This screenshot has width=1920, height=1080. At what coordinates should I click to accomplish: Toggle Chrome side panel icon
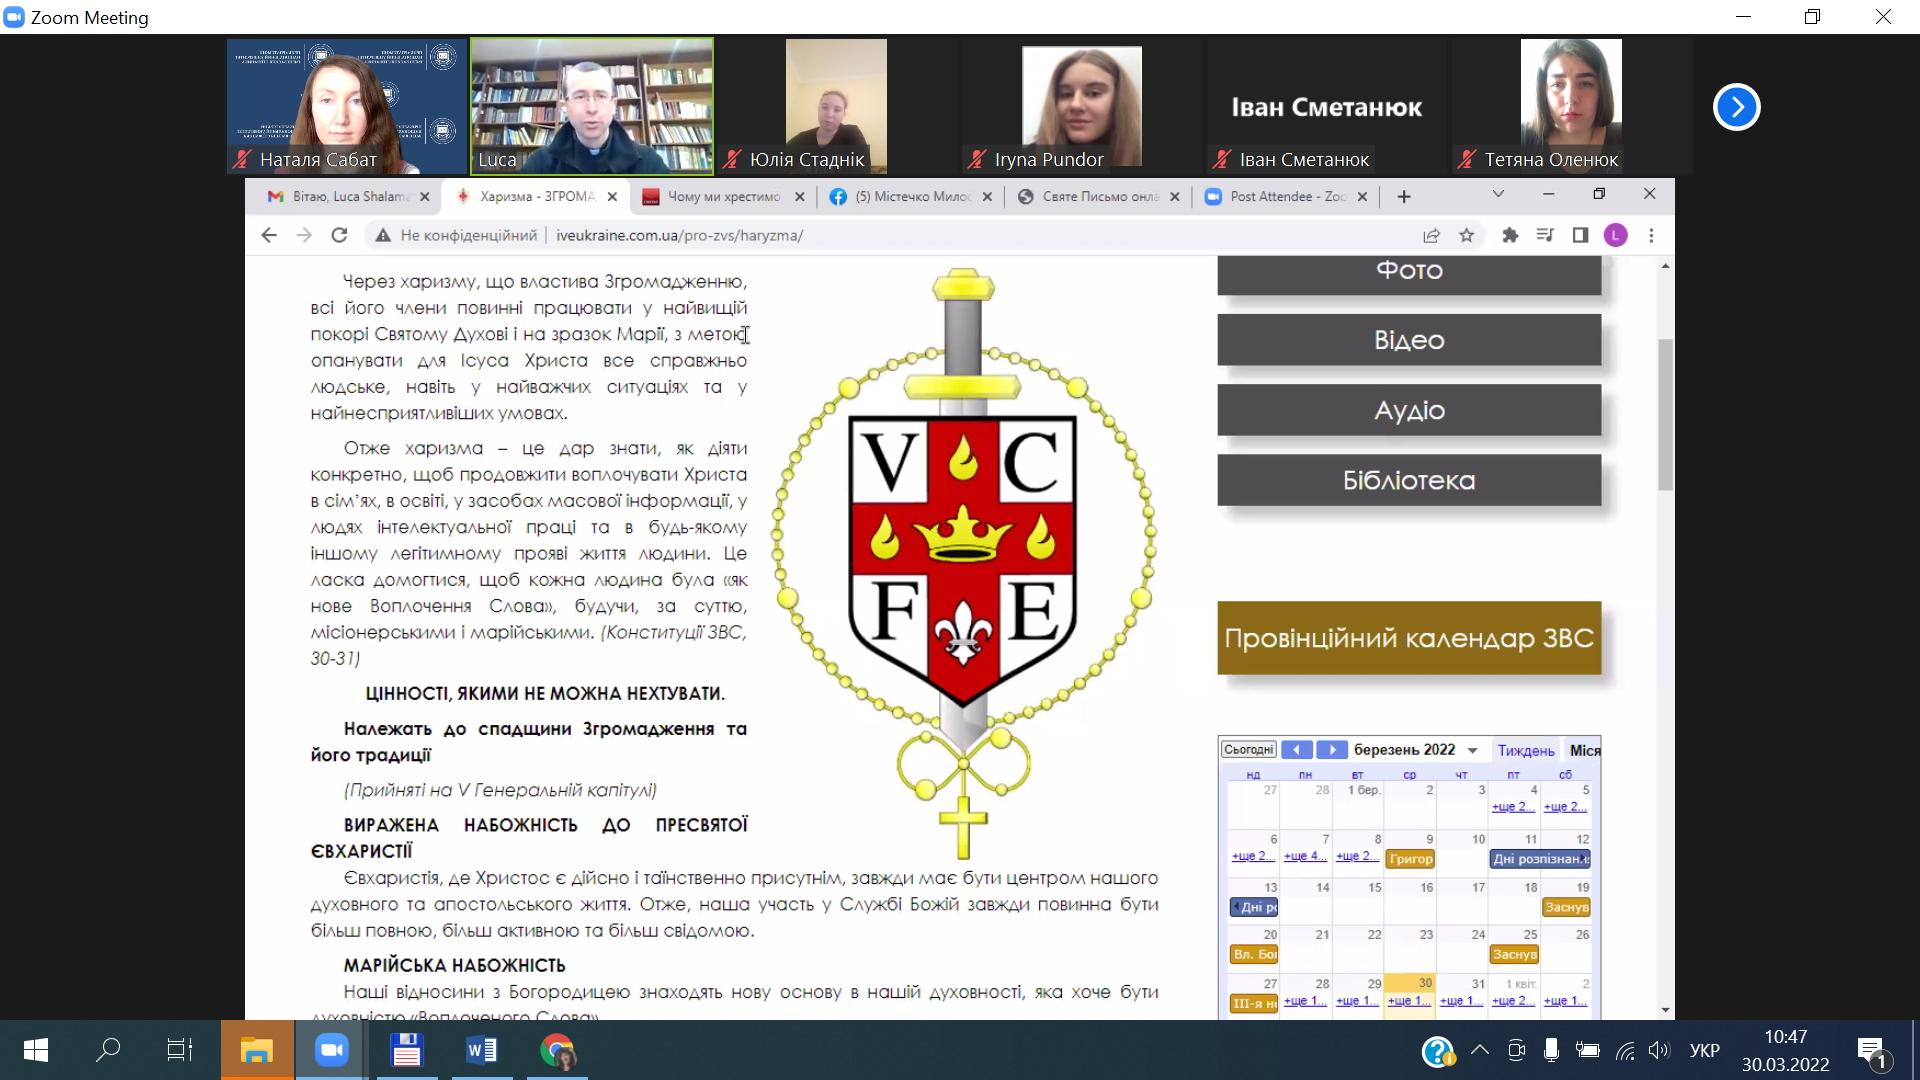click(1580, 235)
